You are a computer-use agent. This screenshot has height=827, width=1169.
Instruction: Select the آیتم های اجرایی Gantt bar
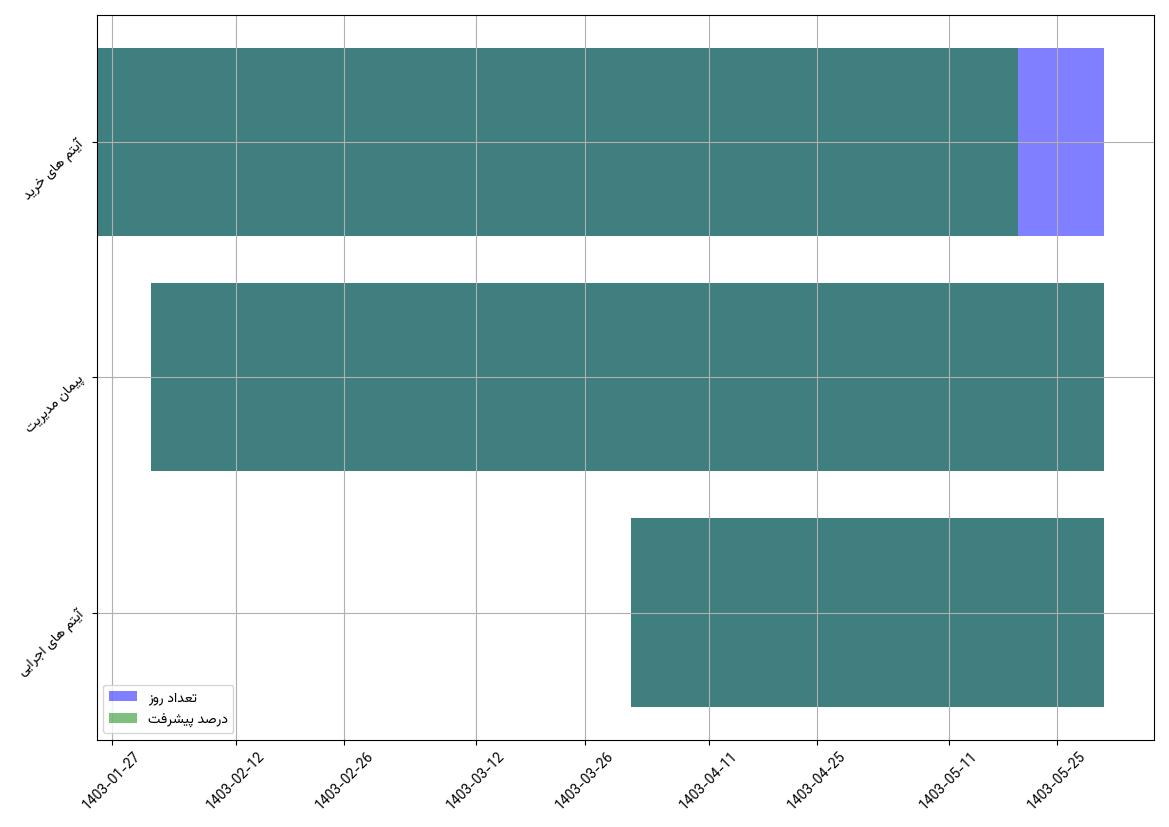867,612
